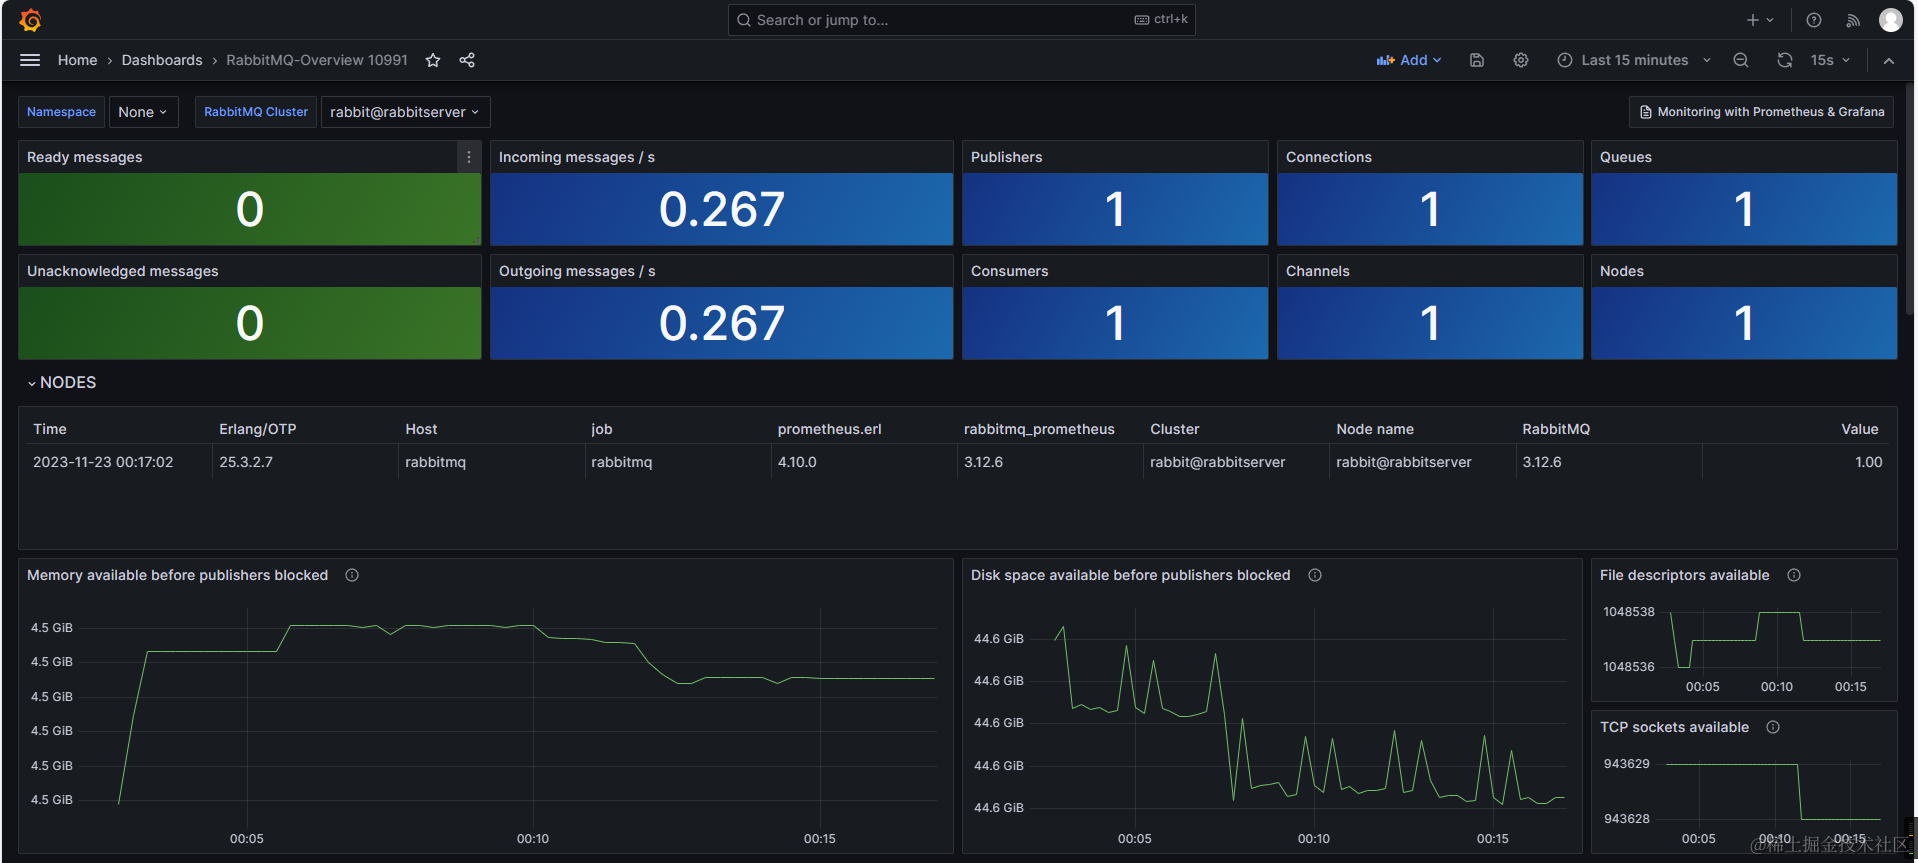Open the Last 15 minutes time picker
The width and height of the screenshot is (1918, 863).
click(1634, 60)
